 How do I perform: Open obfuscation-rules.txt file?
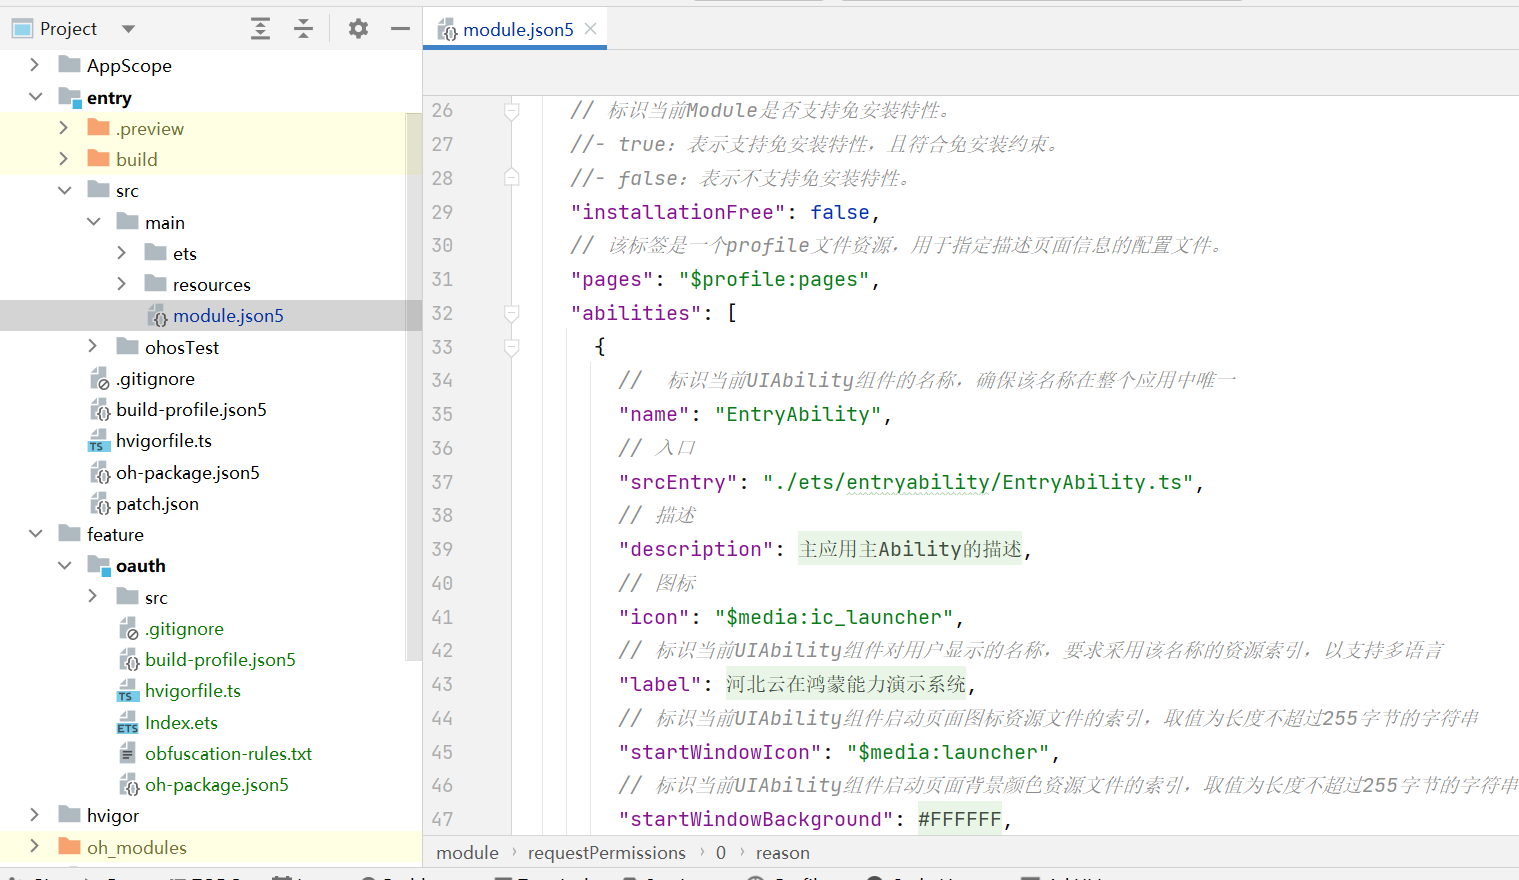click(228, 753)
